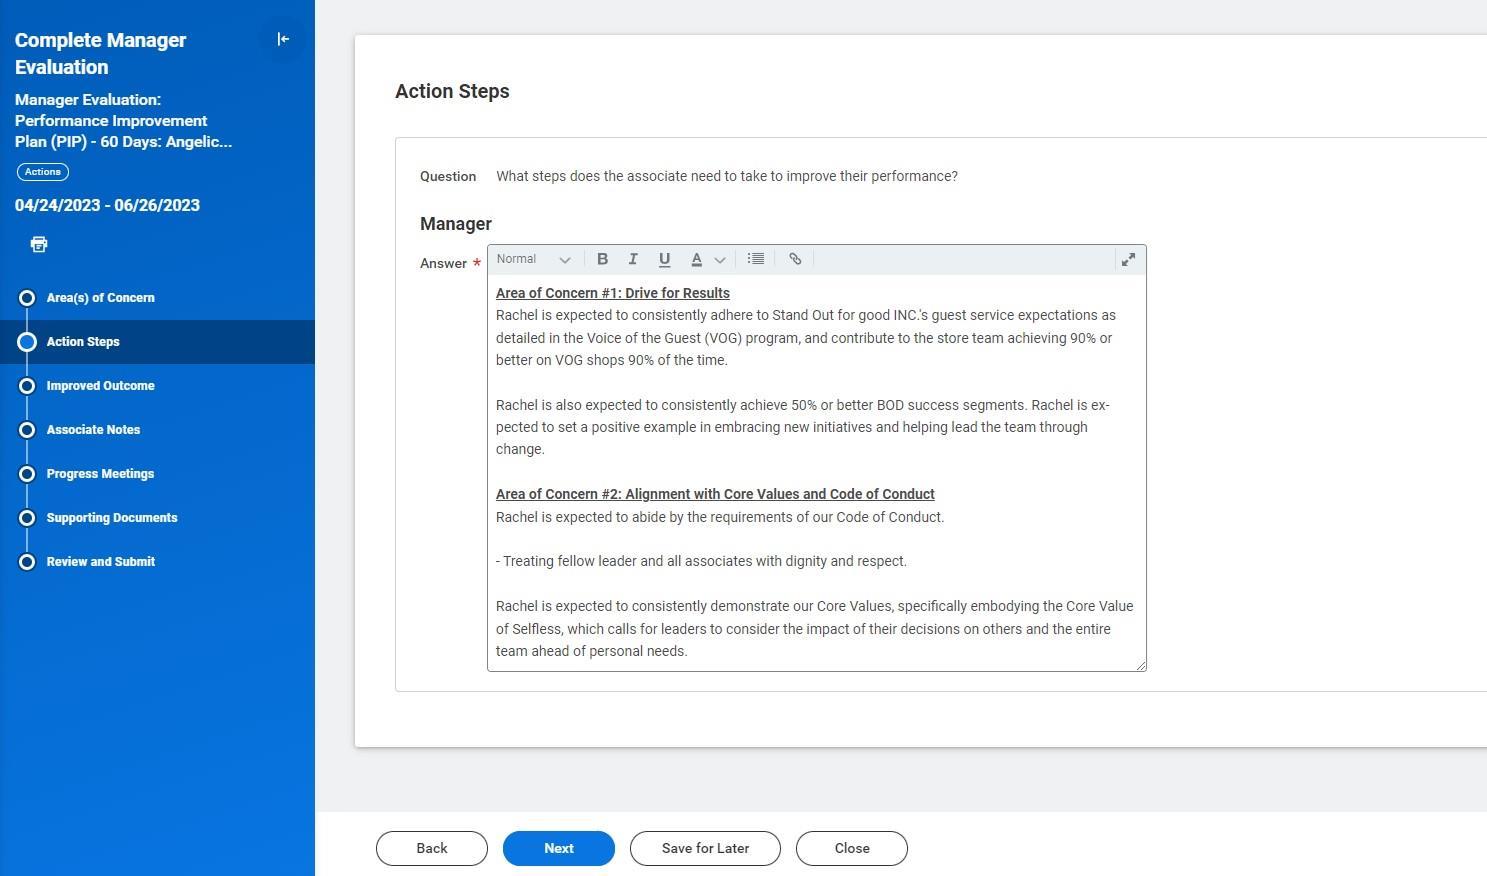Click the question text about improving performance

727,176
